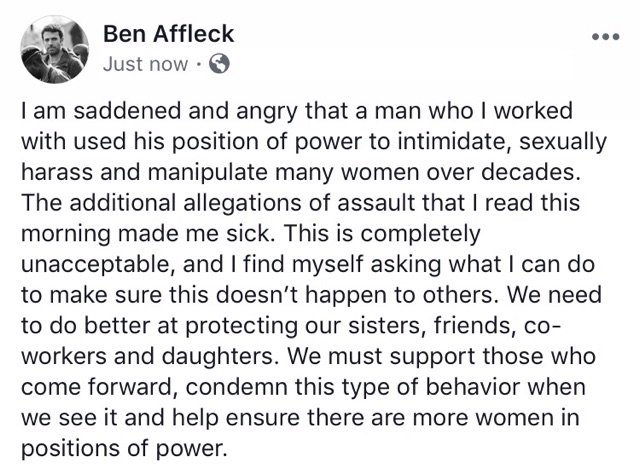640x469 pixels.
Task: Click the words 'We must support those who'
Action: tap(442, 356)
